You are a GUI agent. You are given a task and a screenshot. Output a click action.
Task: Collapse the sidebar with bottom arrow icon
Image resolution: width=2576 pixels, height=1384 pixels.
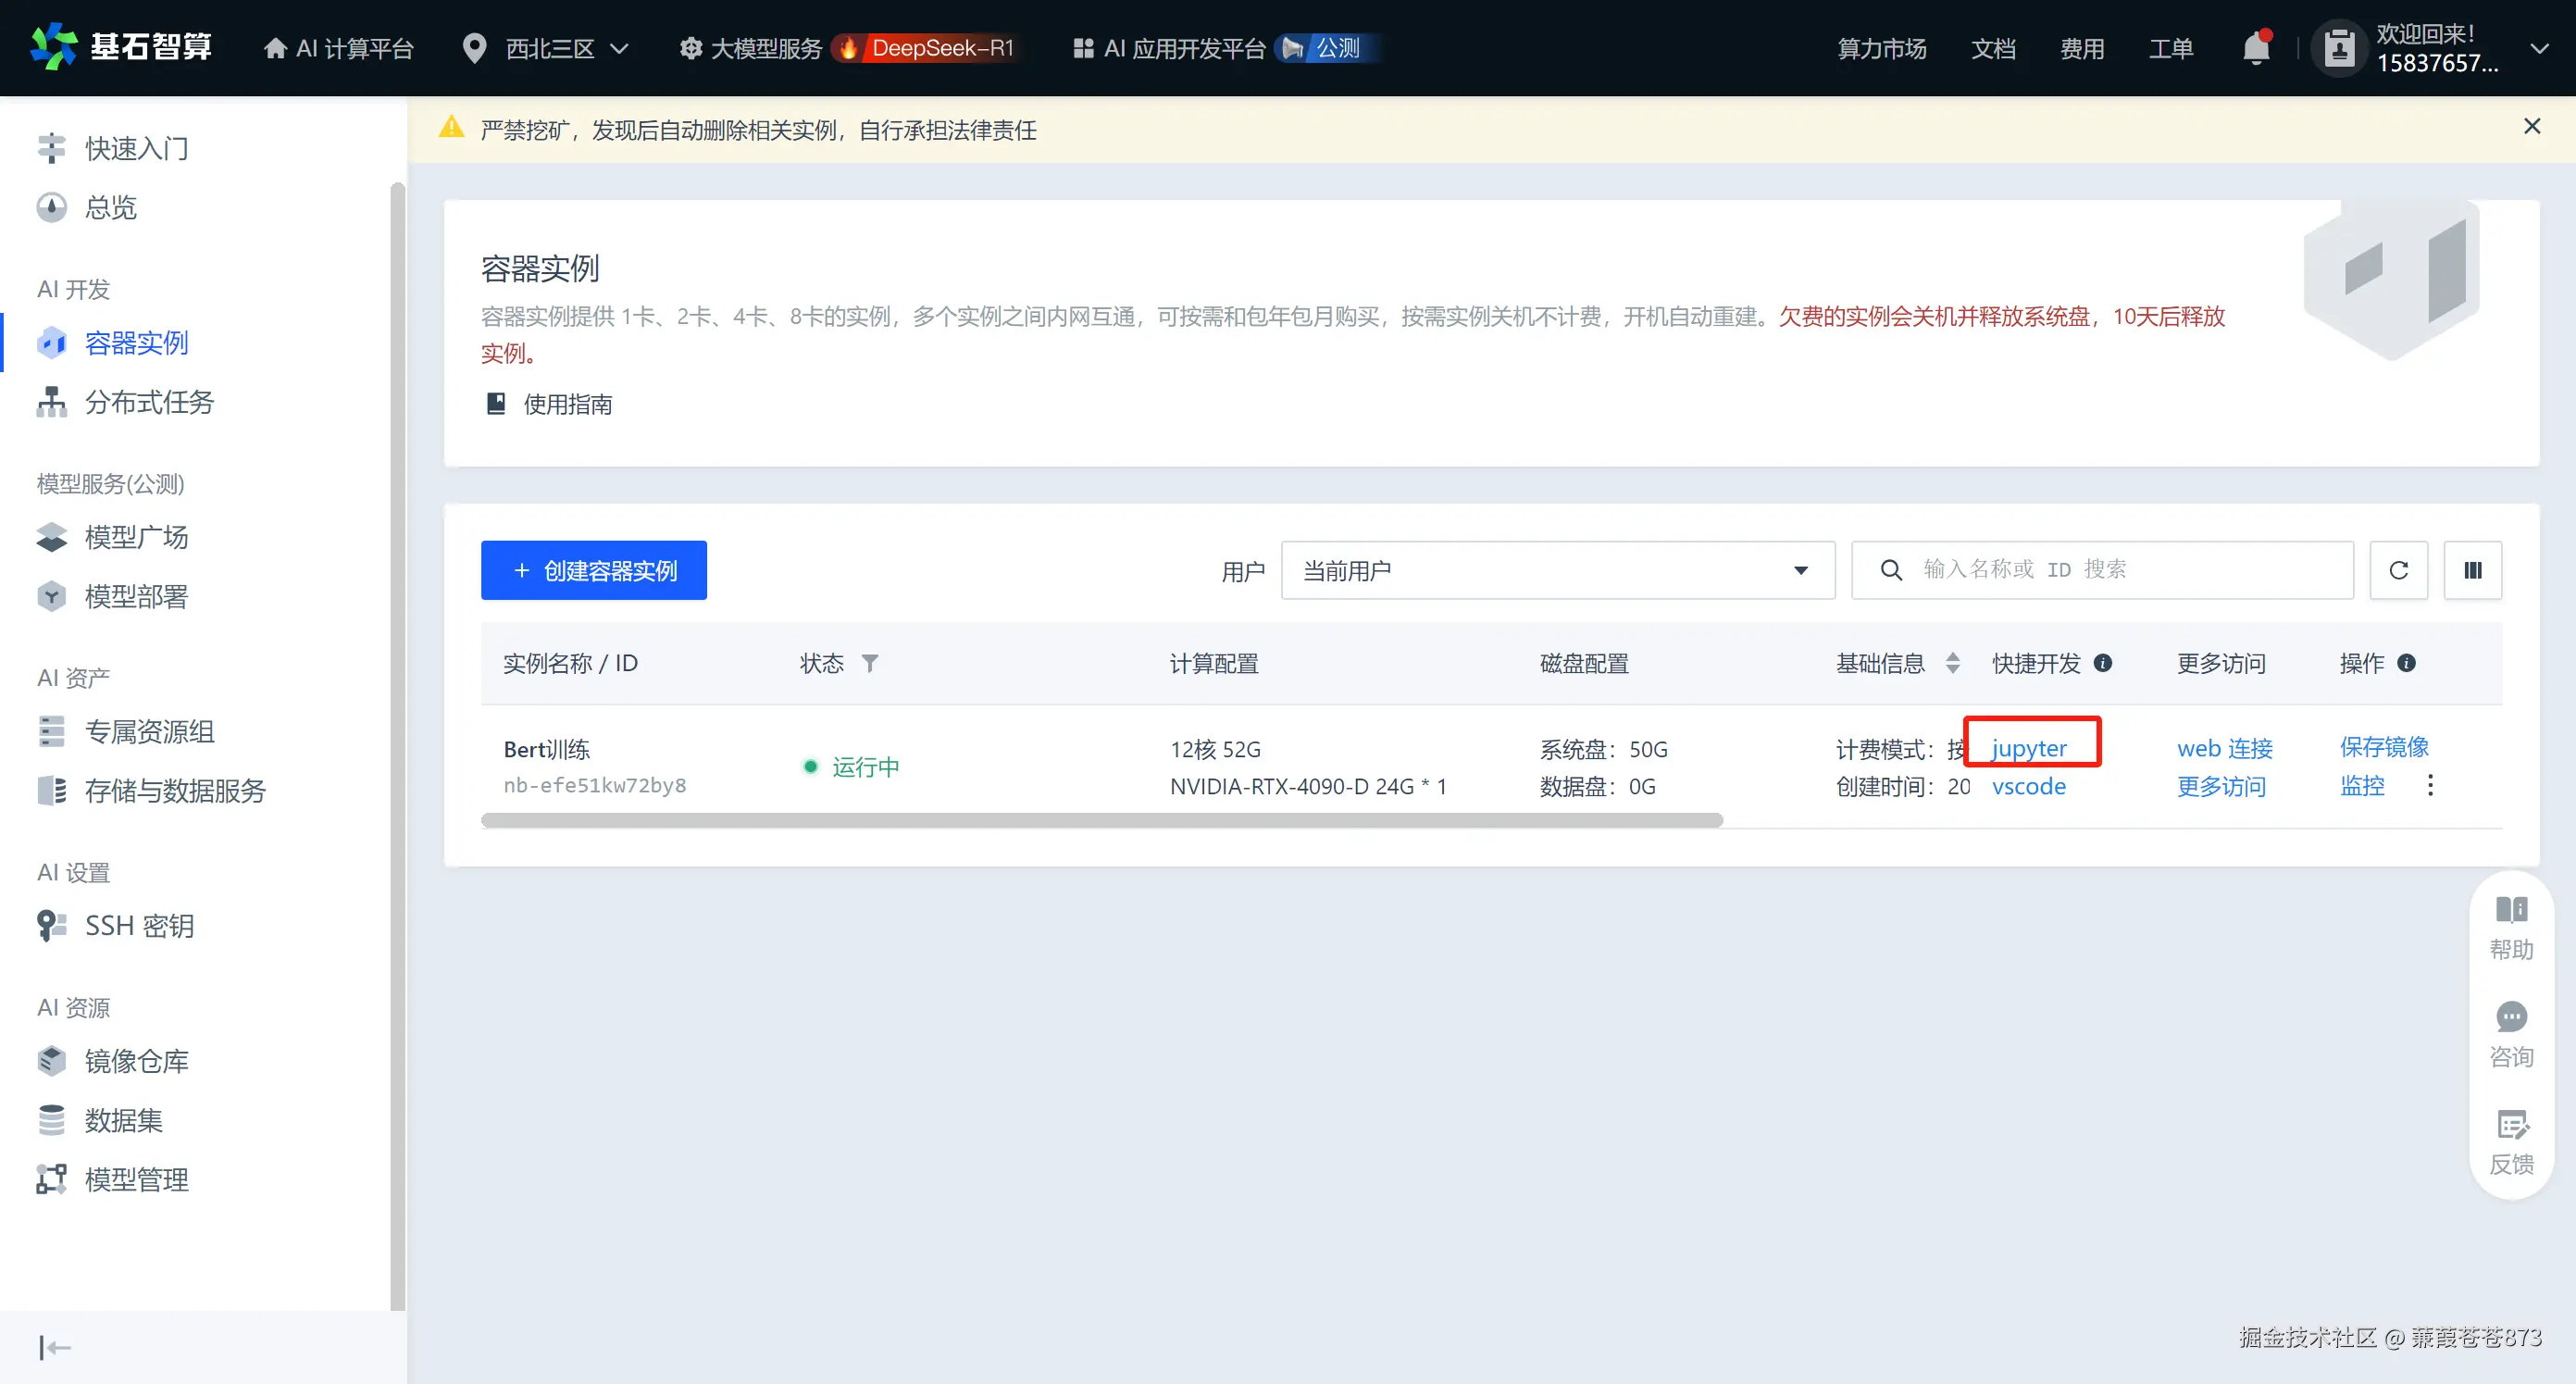54,1347
